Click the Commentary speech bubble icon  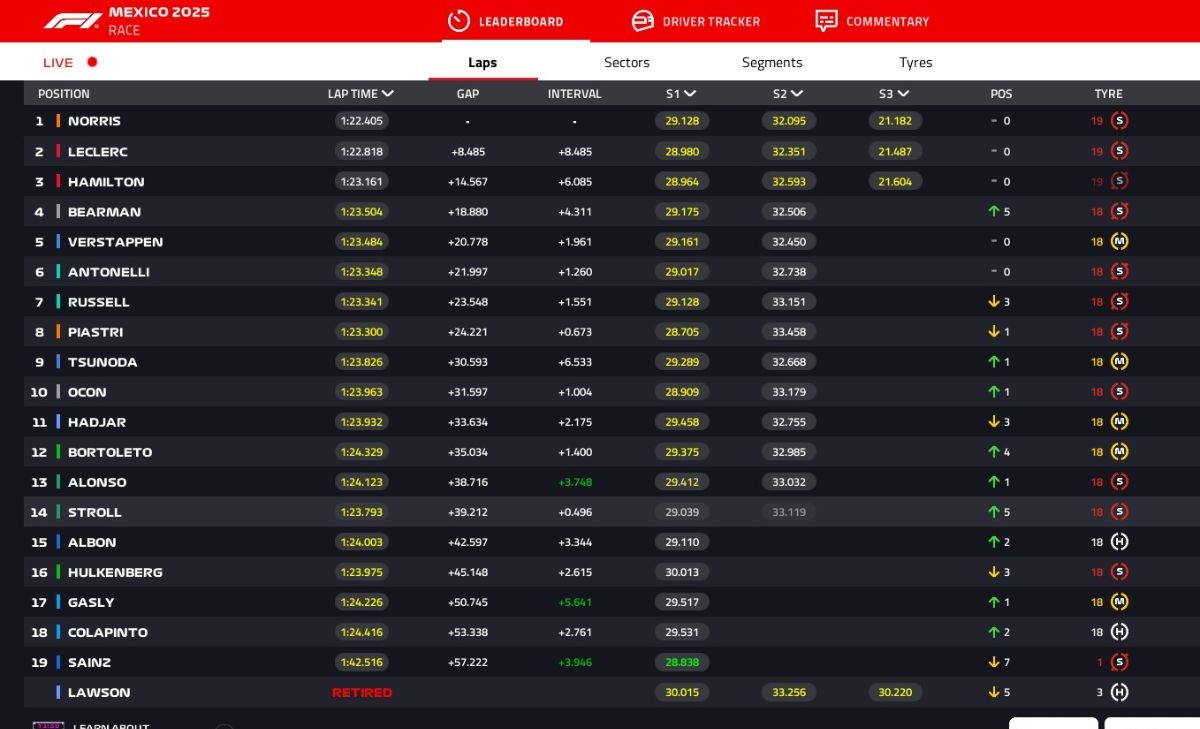click(826, 21)
